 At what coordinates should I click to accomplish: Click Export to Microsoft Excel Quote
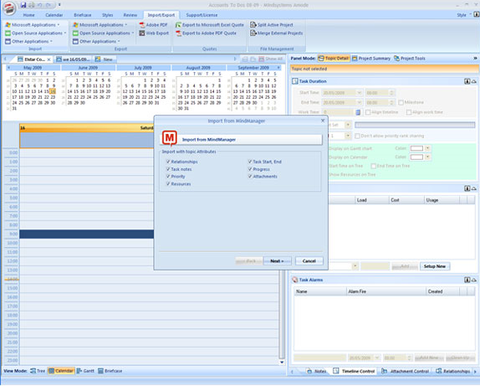point(210,25)
